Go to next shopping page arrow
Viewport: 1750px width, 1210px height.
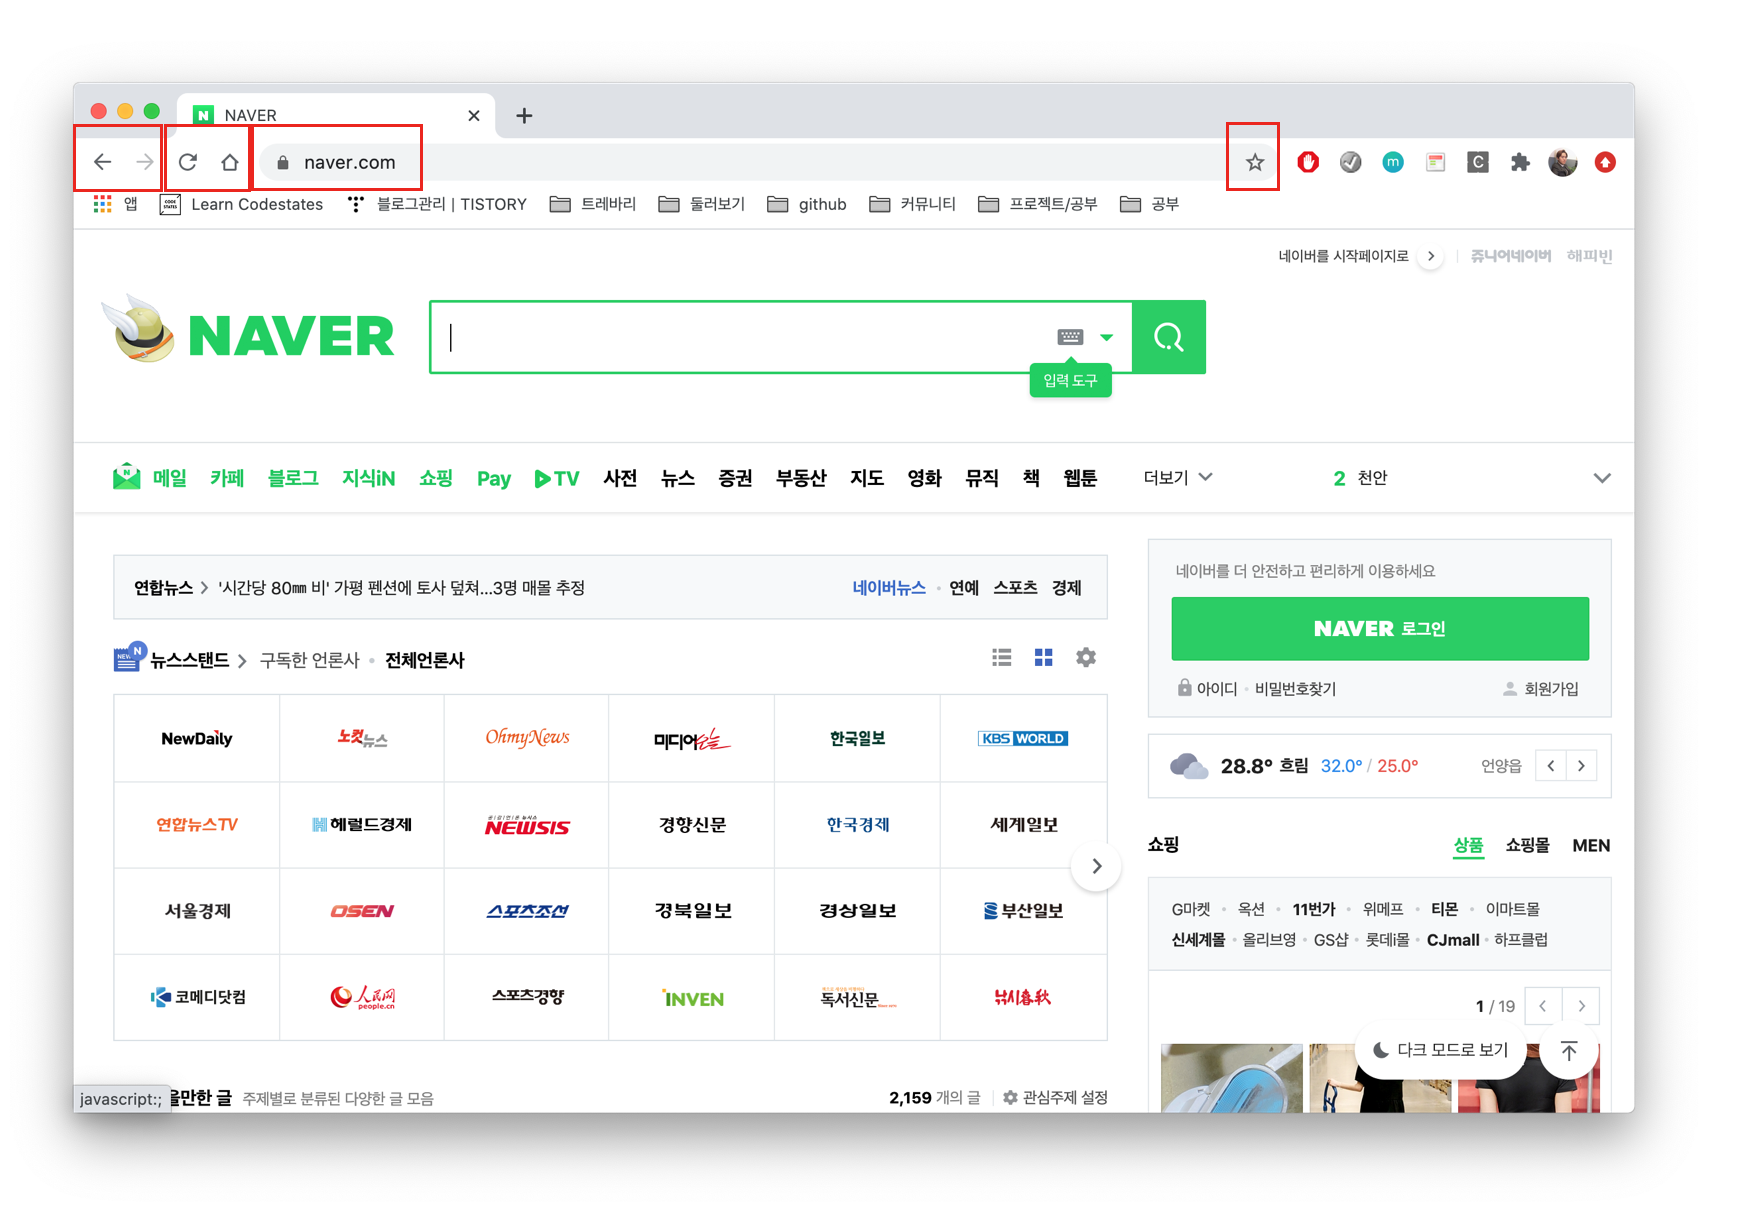tap(1581, 1006)
